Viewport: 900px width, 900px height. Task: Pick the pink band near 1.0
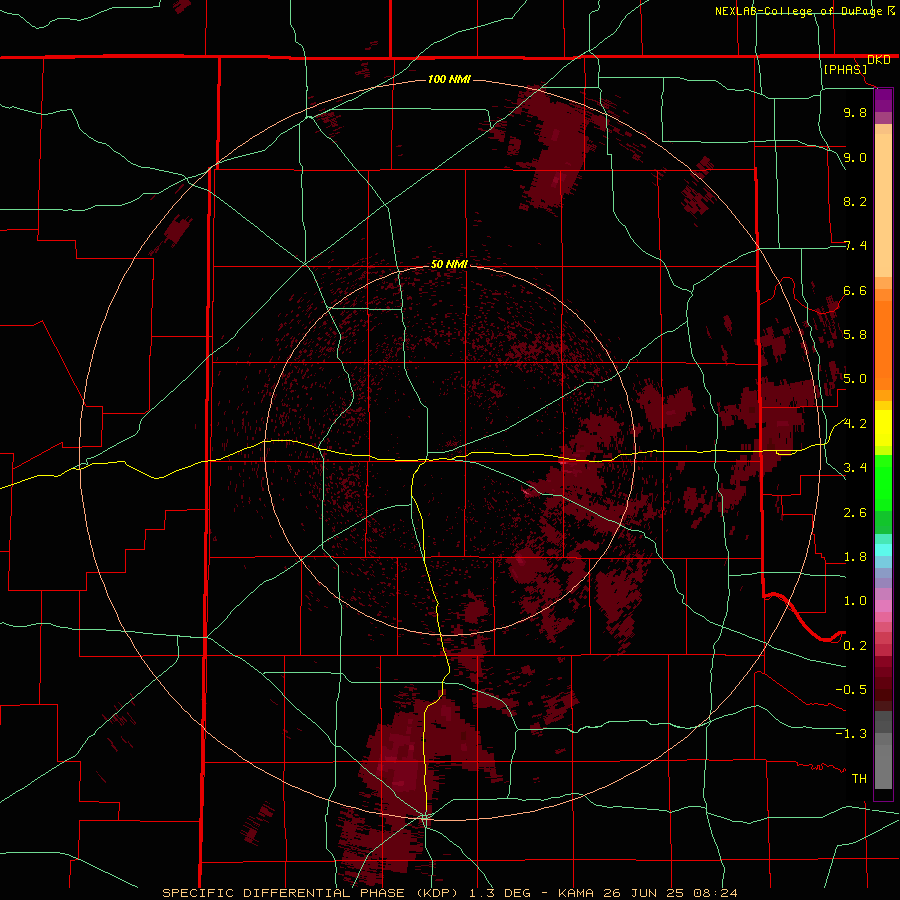coord(883,606)
